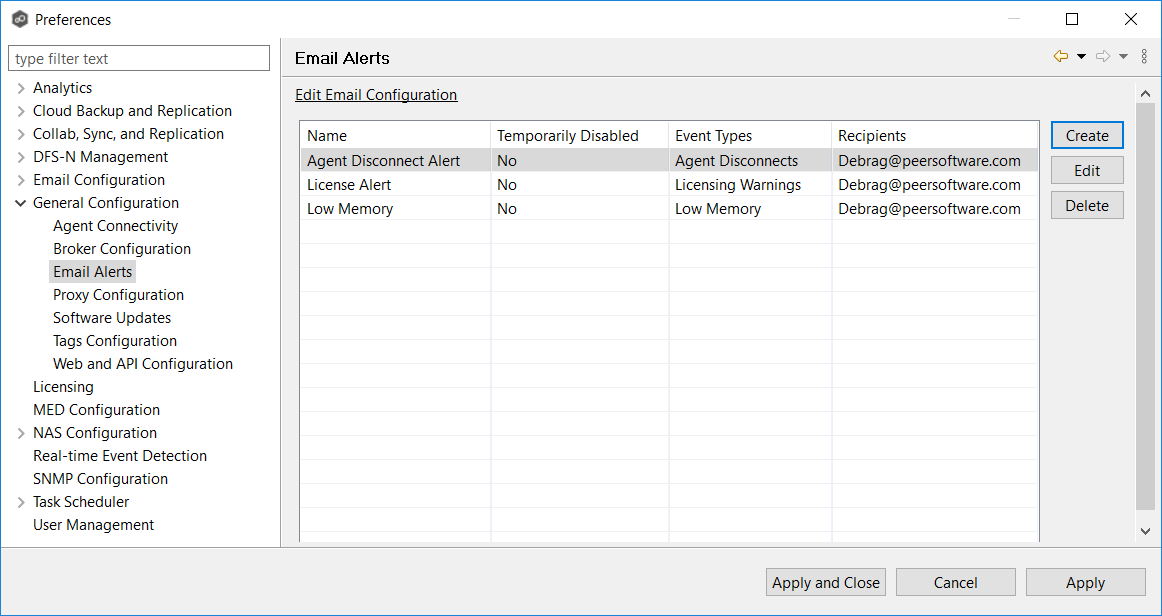Delete the selected email alert
This screenshot has width=1162, height=616.
pos(1087,206)
